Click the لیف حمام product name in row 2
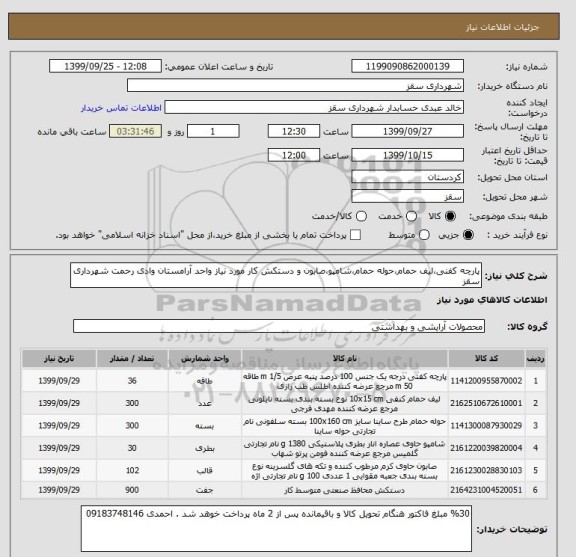 tap(345, 404)
